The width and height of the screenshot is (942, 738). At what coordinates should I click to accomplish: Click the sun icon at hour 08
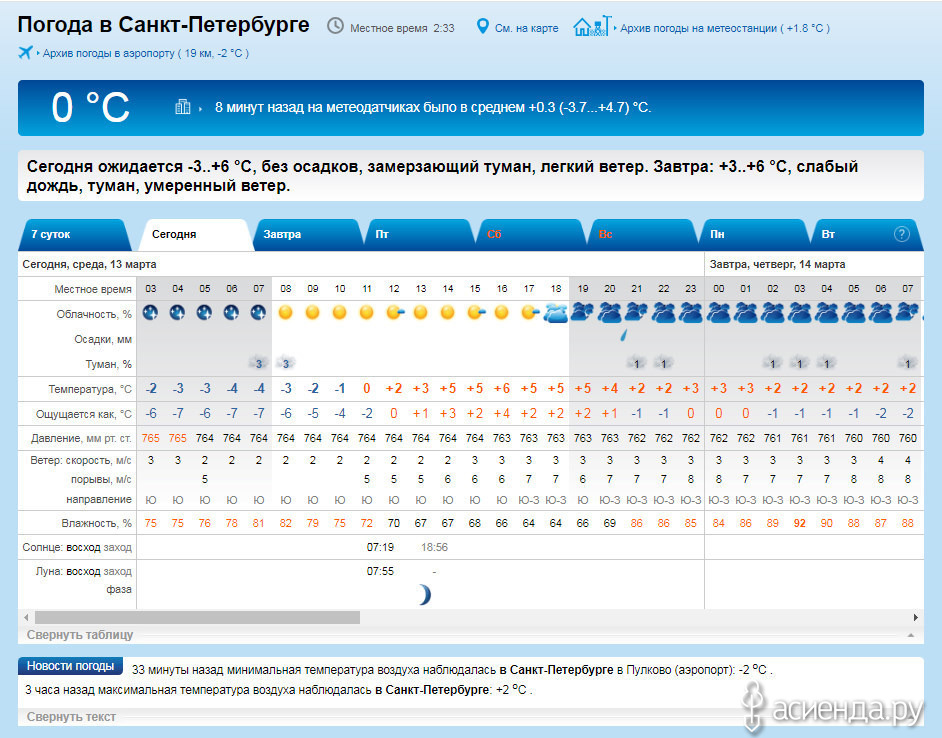pos(285,312)
